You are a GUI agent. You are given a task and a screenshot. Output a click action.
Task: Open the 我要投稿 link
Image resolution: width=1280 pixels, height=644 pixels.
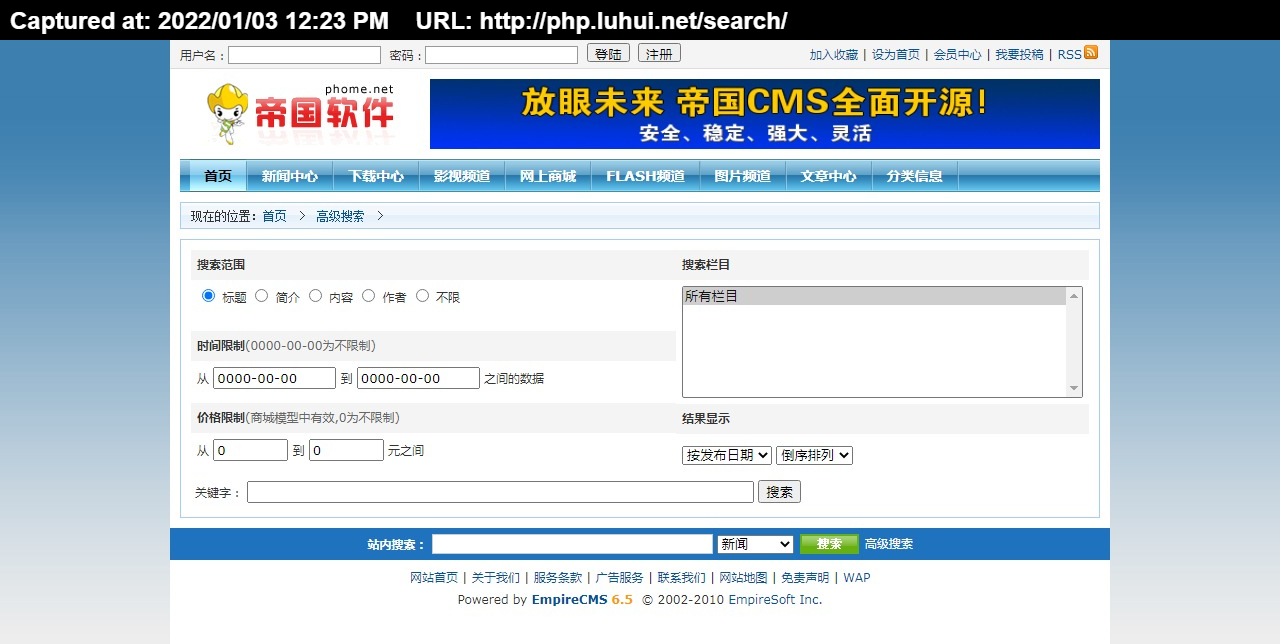click(1019, 55)
